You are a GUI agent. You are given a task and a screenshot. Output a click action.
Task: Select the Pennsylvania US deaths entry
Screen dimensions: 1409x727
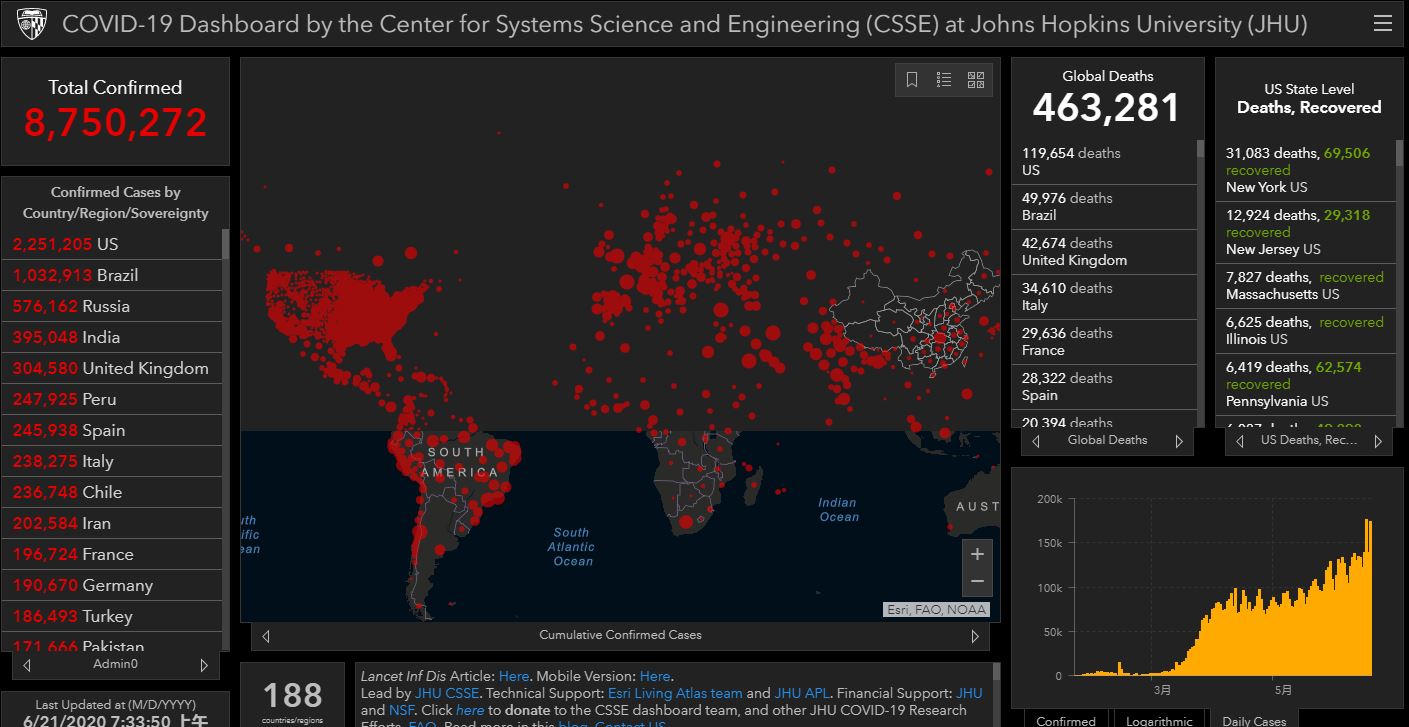coord(1308,384)
